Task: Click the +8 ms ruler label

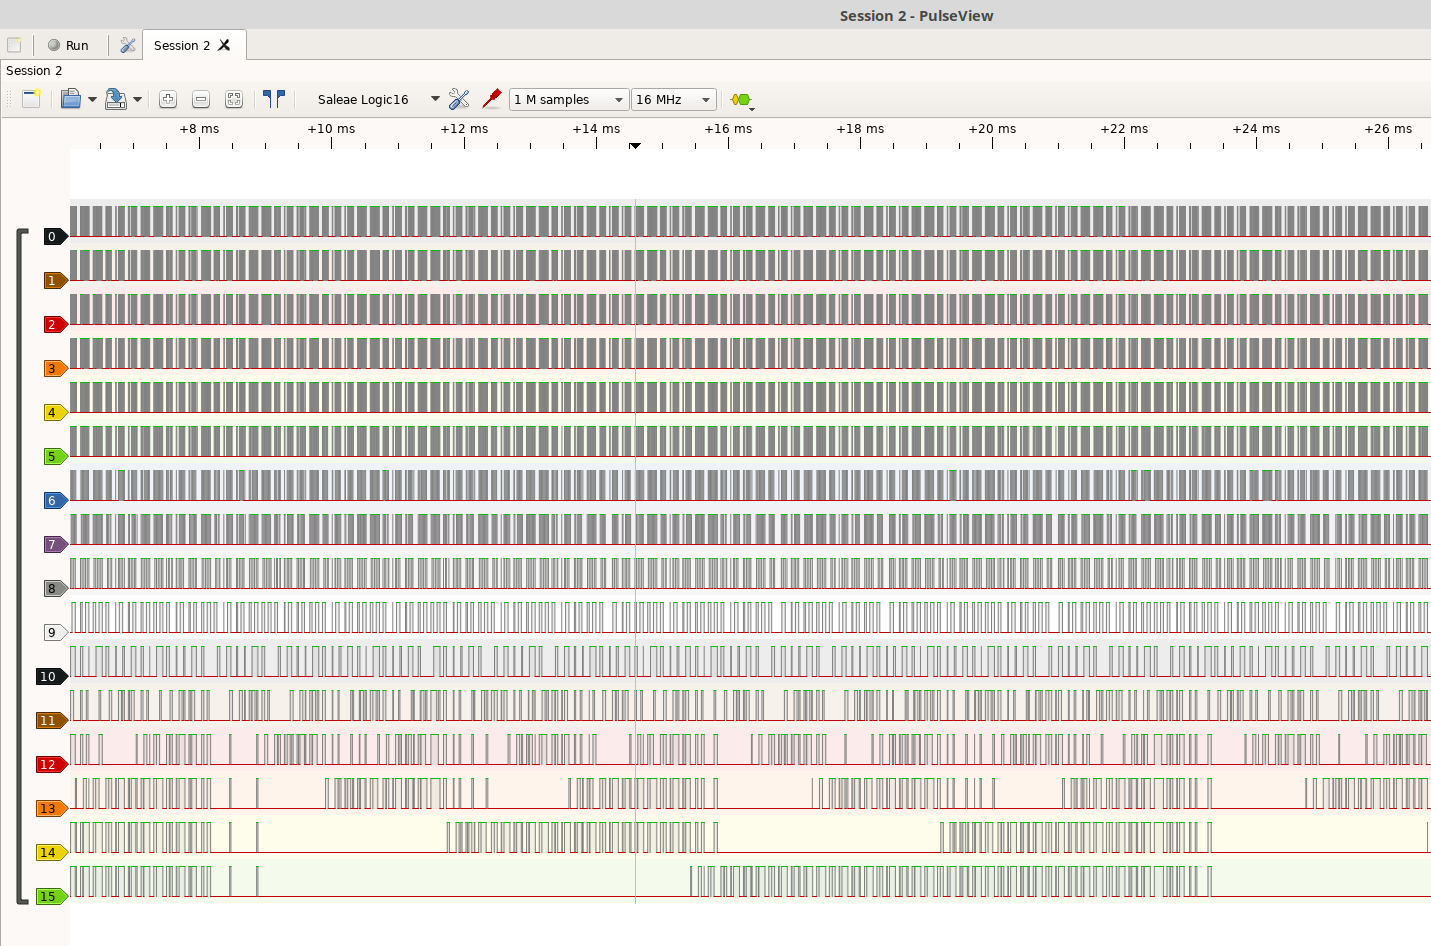Action: (199, 129)
